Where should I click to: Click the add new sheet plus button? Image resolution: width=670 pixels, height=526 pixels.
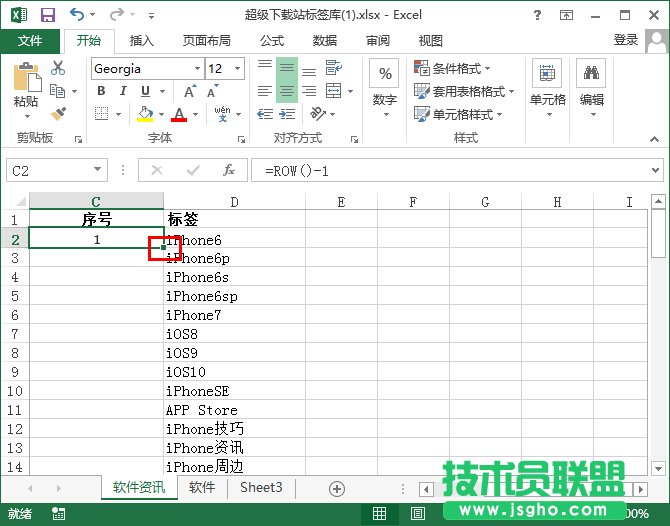[337, 488]
